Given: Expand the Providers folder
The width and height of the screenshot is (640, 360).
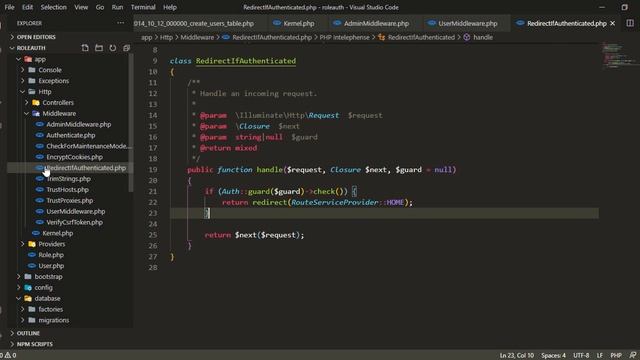Looking at the screenshot, I should click(51, 244).
